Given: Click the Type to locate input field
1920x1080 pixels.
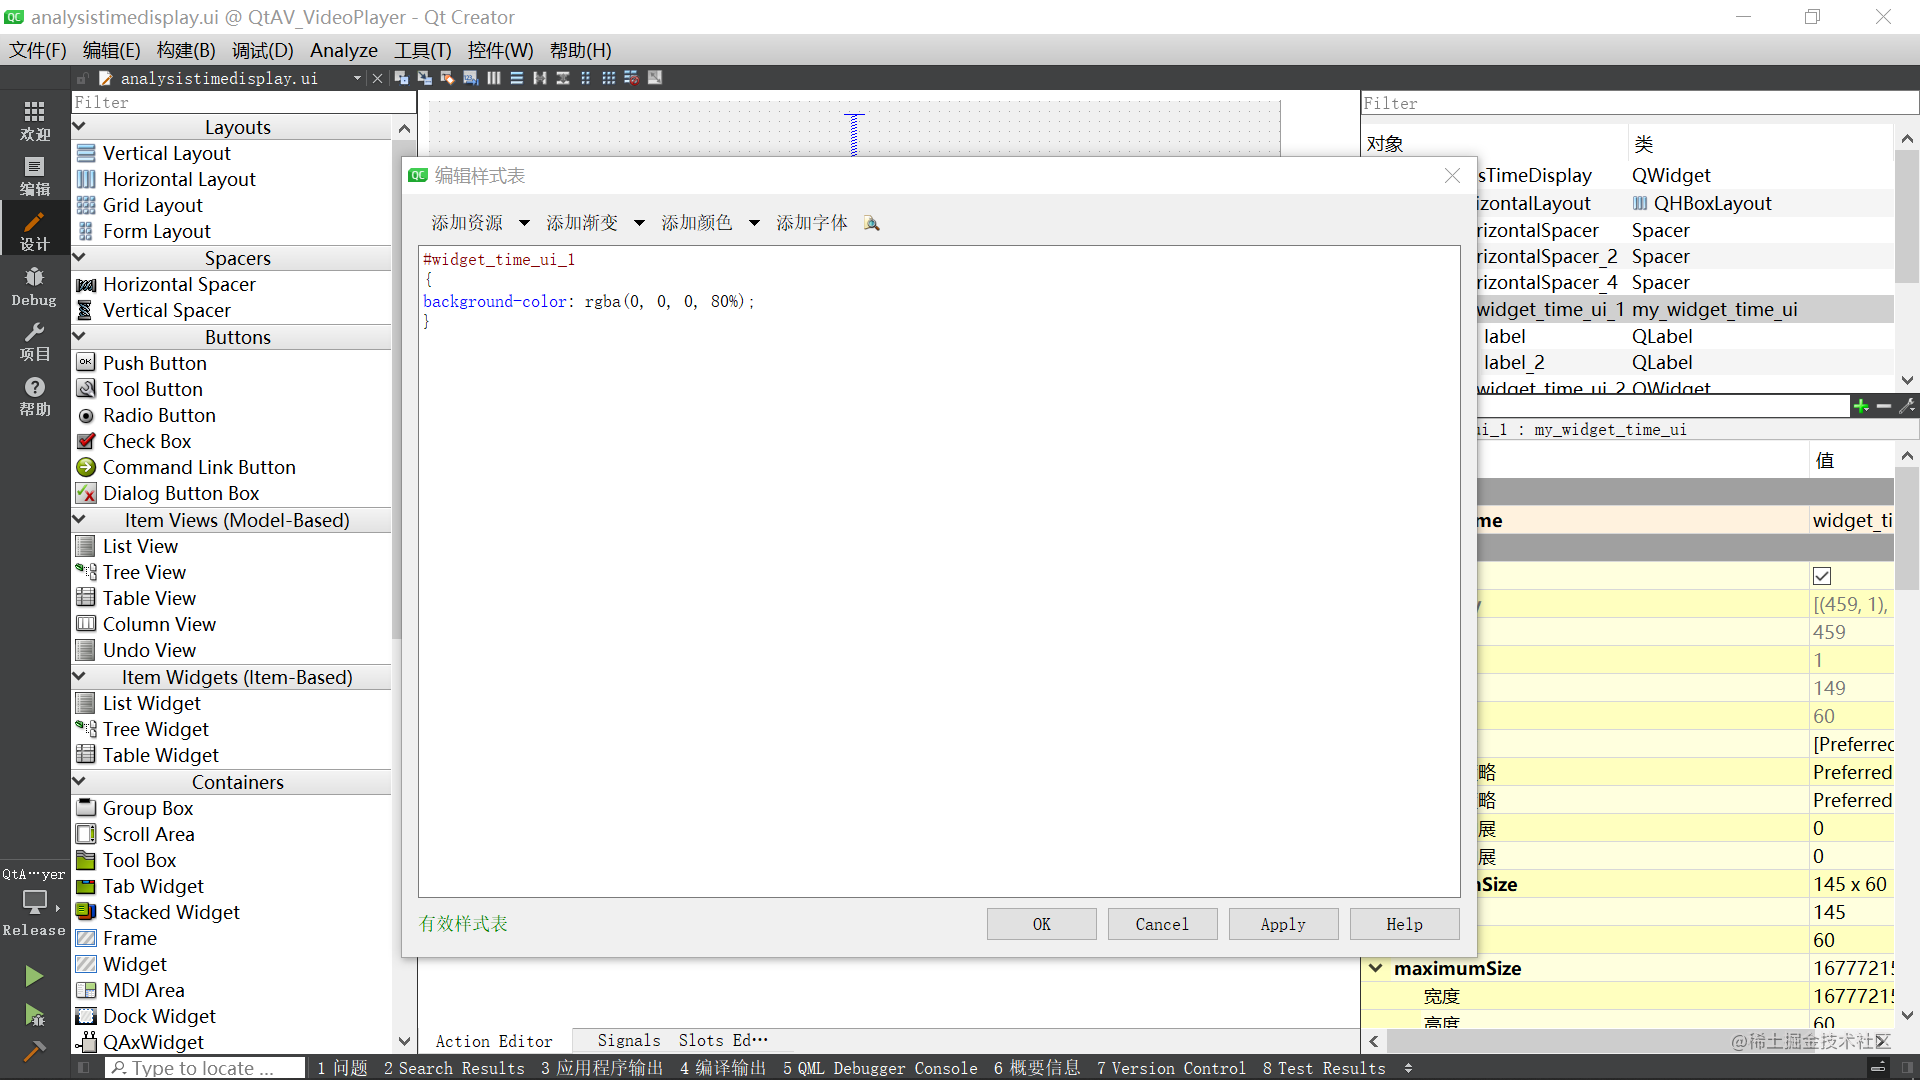Looking at the screenshot, I should coord(205,1068).
